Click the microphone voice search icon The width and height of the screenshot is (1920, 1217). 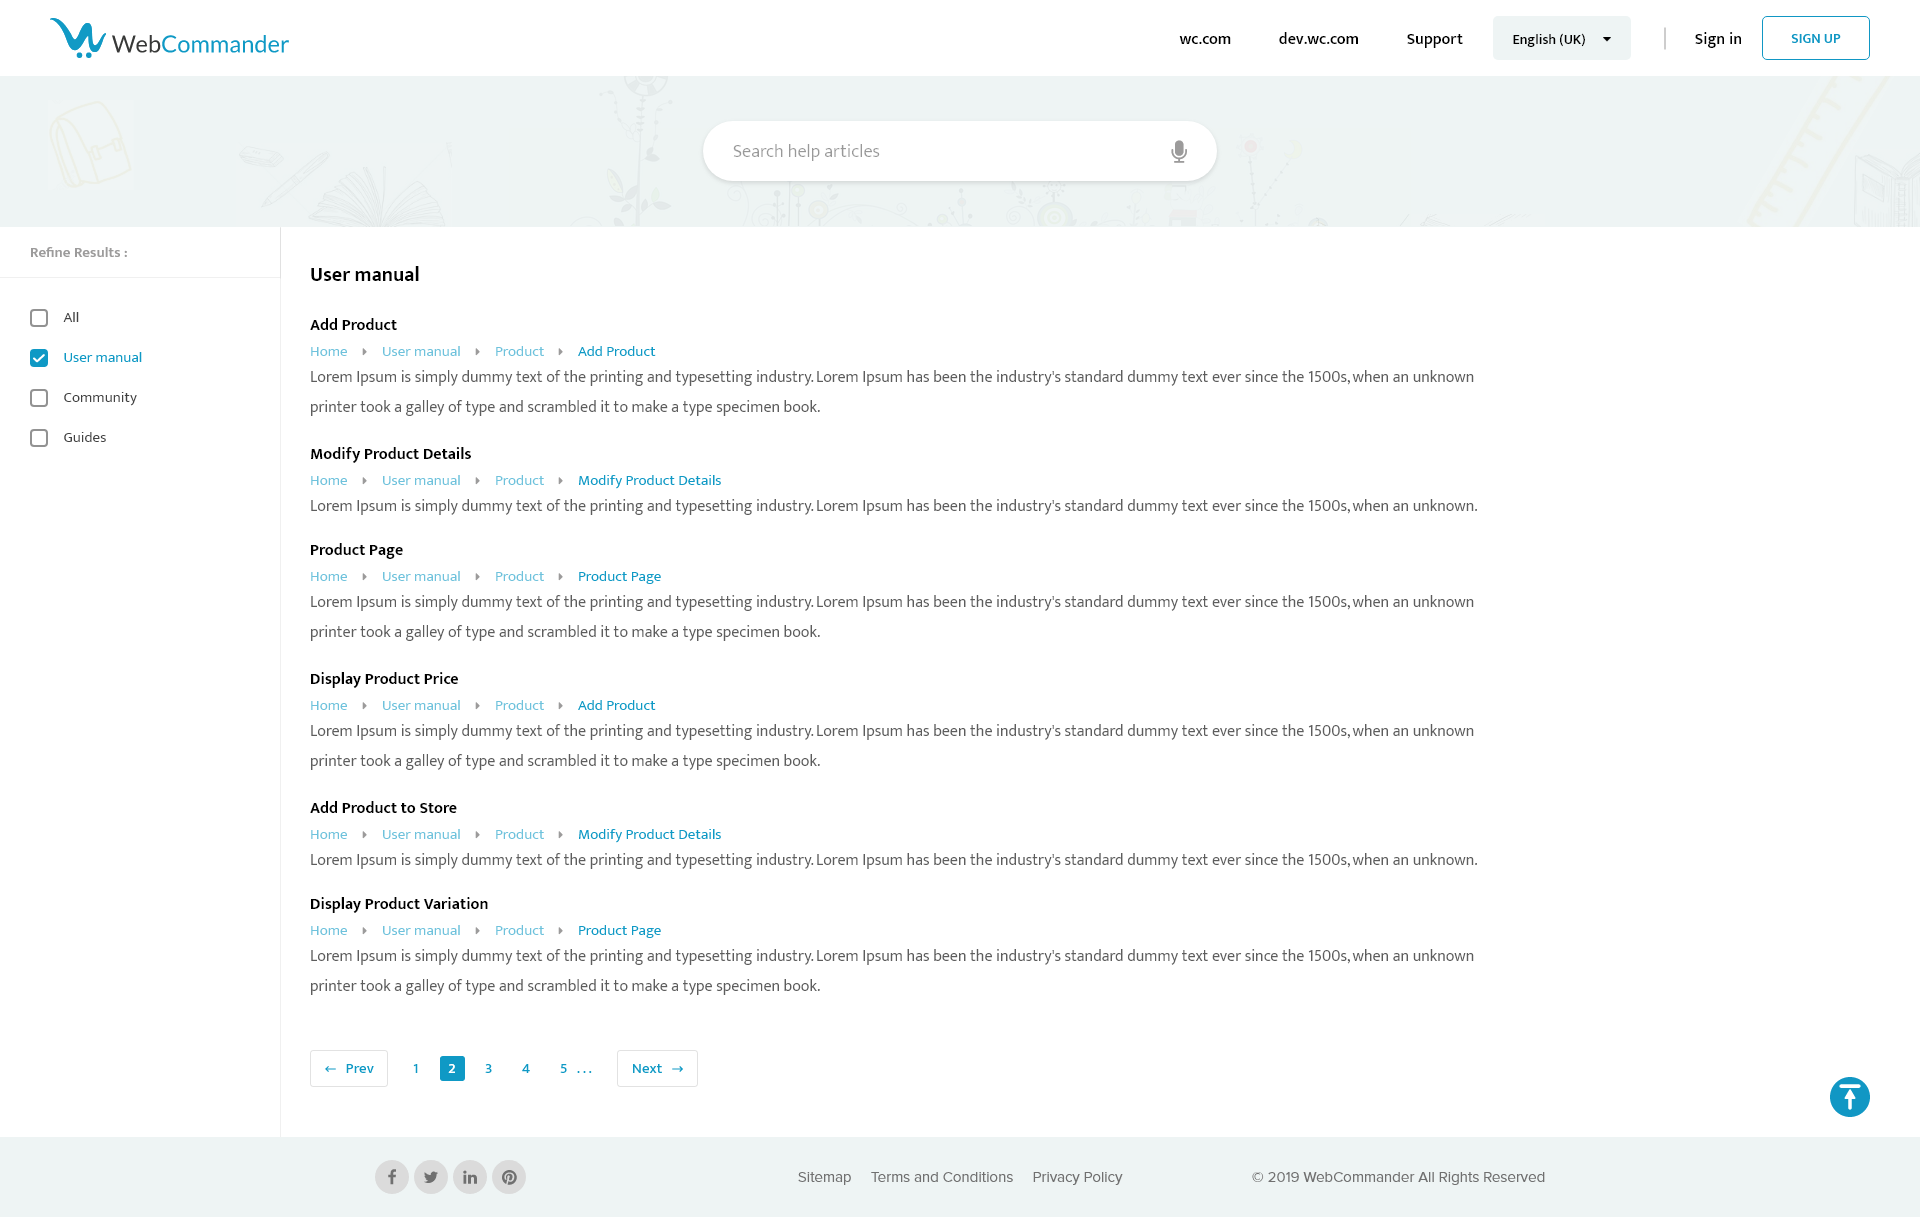1179,151
